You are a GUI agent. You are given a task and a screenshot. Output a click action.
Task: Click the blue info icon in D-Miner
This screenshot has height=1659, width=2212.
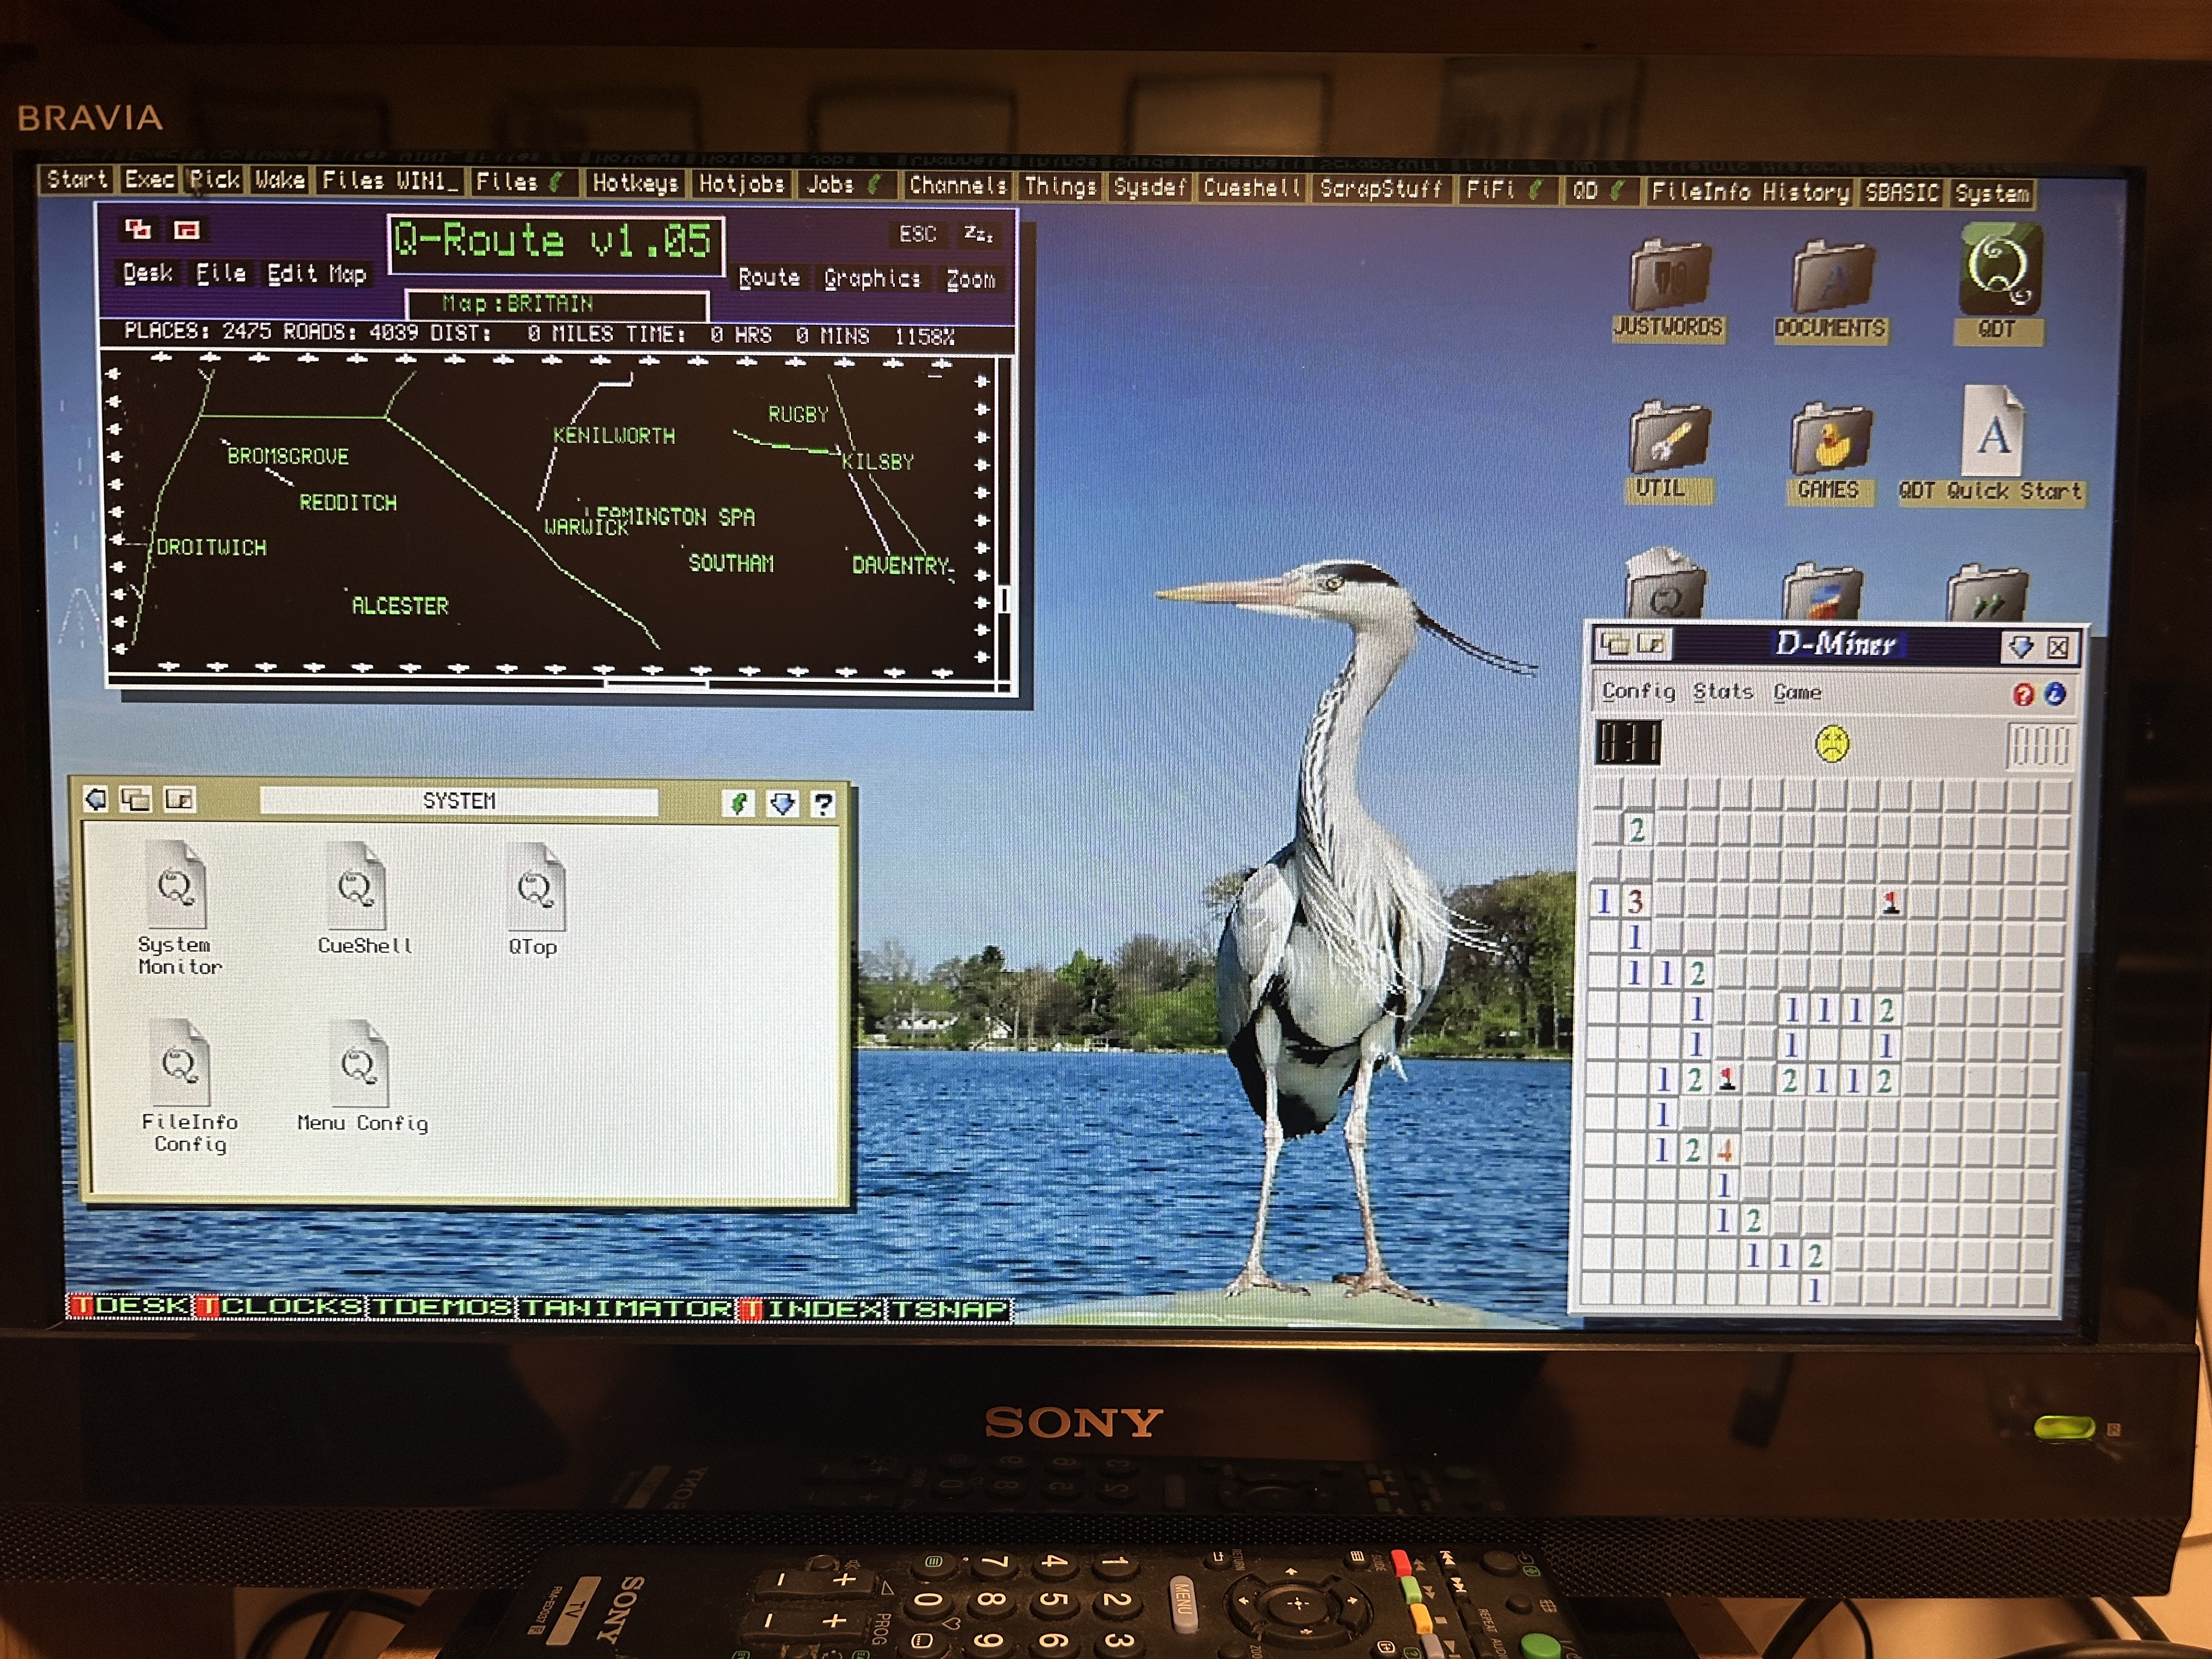point(2055,693)
